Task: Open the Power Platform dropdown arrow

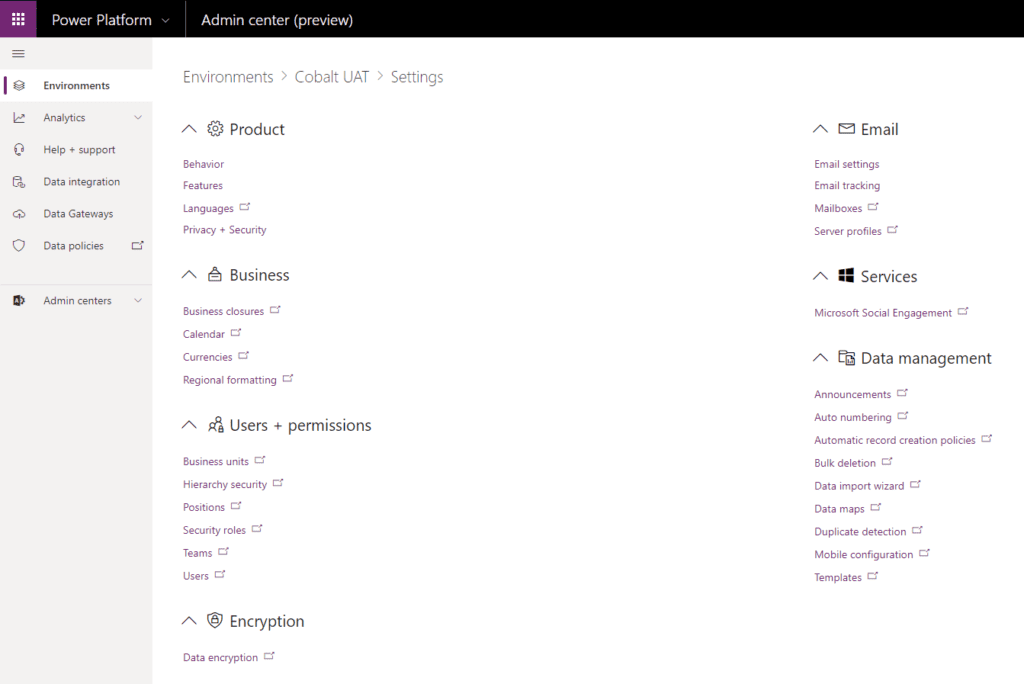Action: pos(166,20)
